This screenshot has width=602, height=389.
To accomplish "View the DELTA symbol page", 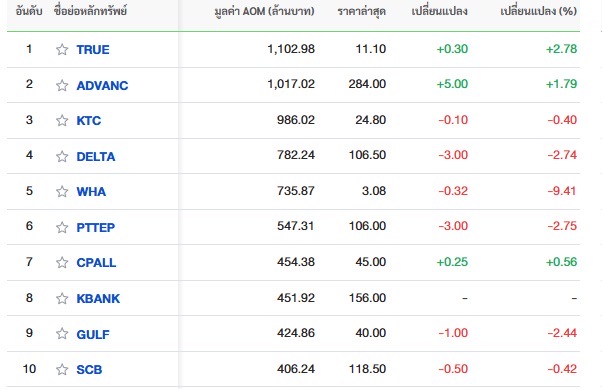I will (96, 156).
